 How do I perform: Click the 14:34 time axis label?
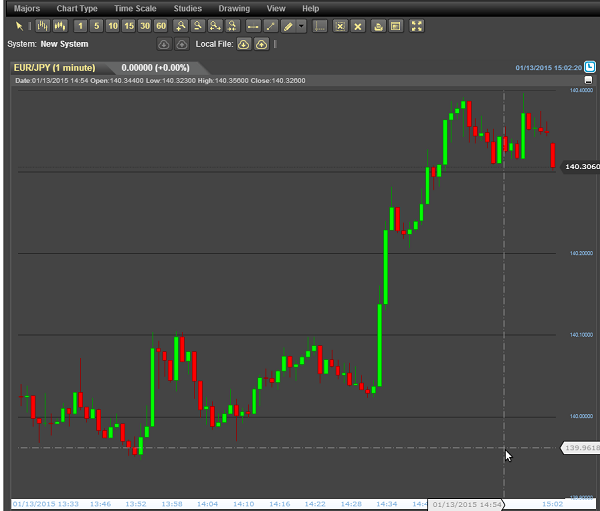(386, 504)
